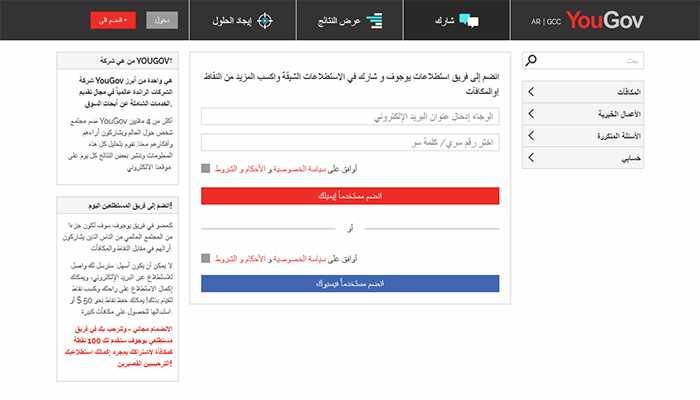Tick the agreement checkbox above red button
This screenshot has height=400, width=700.
click(x=205, y=168)
